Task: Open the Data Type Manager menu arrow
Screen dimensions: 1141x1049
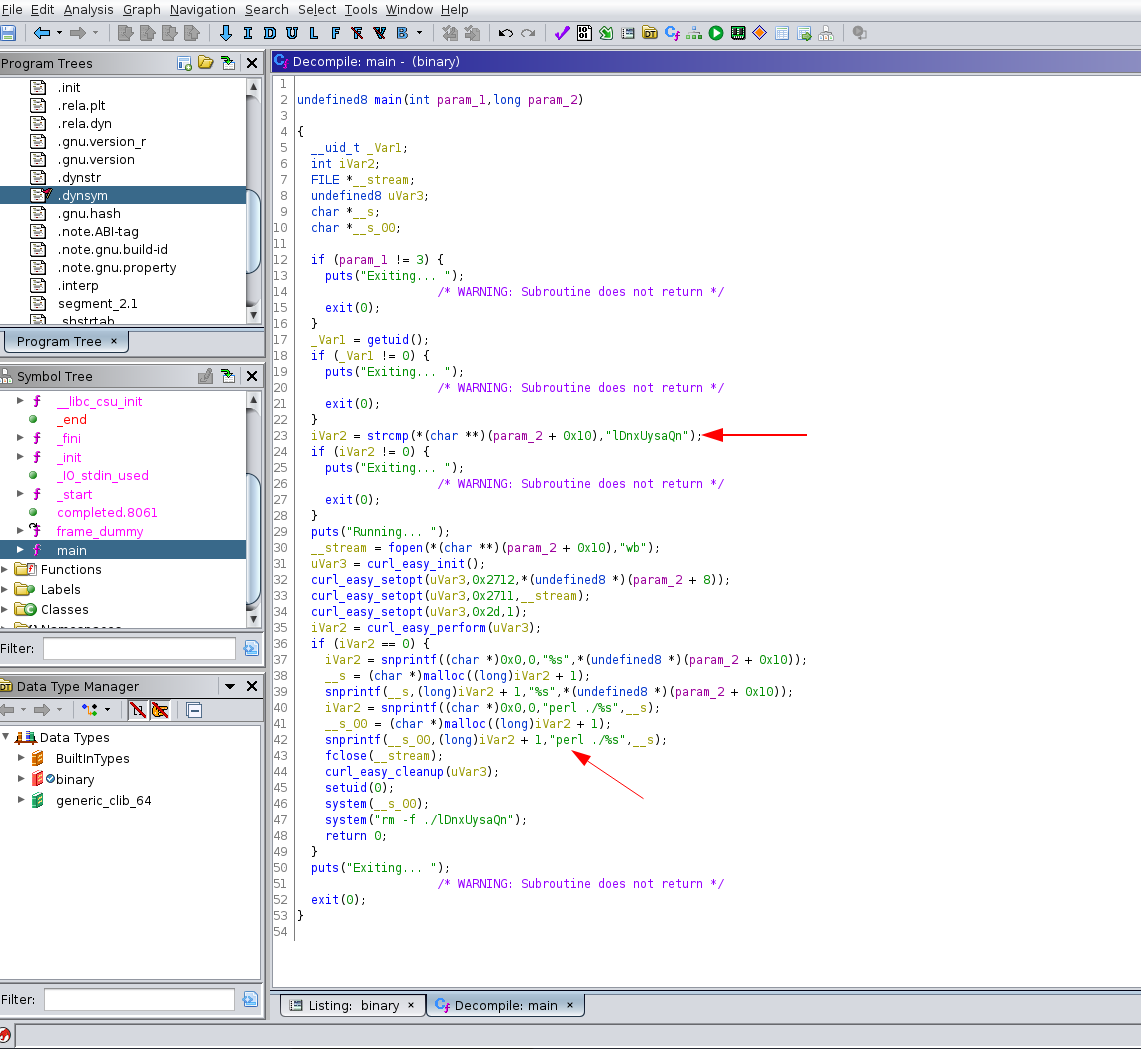Action: 230,686
